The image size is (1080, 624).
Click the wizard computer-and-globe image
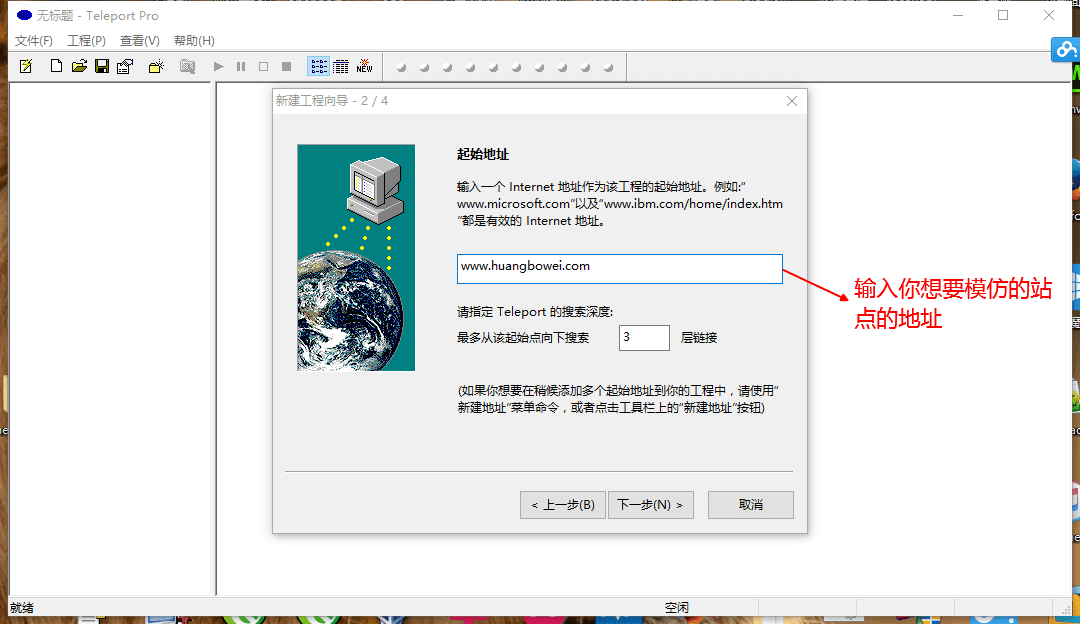(x=356, y=258)
